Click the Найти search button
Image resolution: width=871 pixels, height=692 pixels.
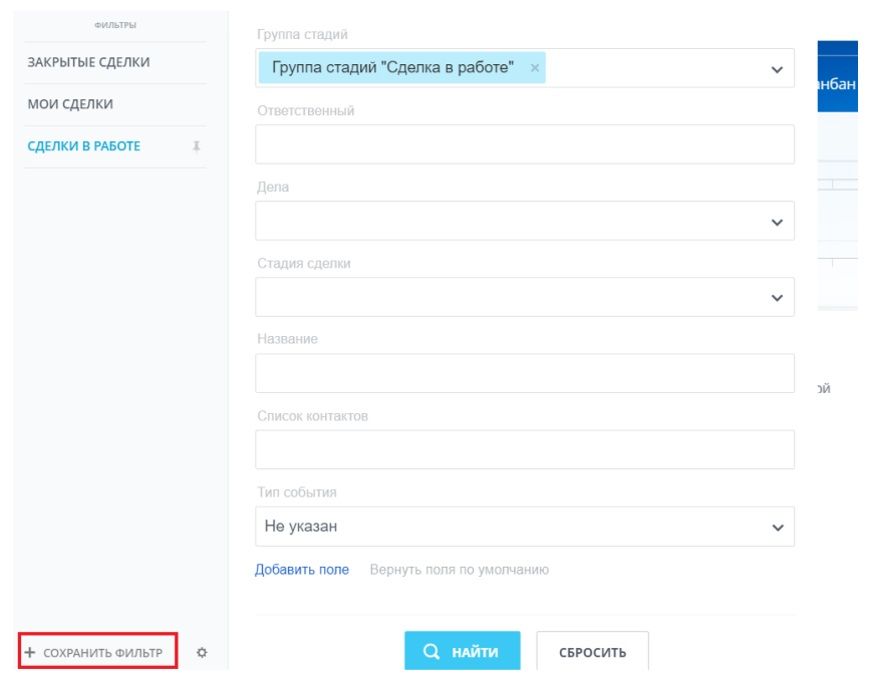point(462,651)
